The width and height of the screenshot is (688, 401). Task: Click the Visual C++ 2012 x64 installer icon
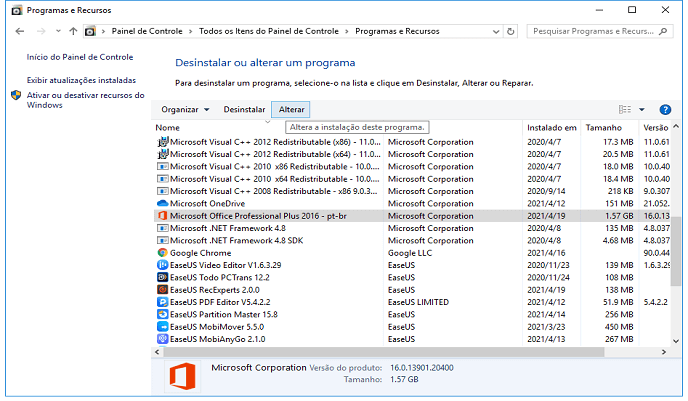click(x=162, y=154)
